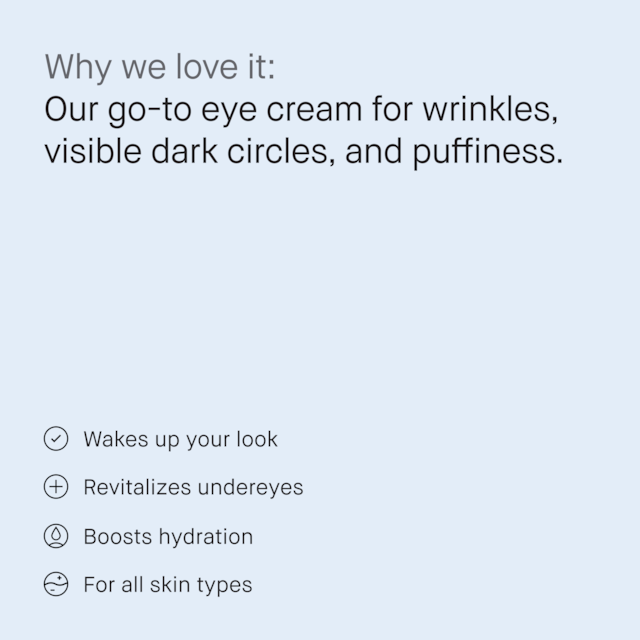This screenshot has width=640, height=640.
Task: Click the plus circle icon
Action: pos(56,487)
